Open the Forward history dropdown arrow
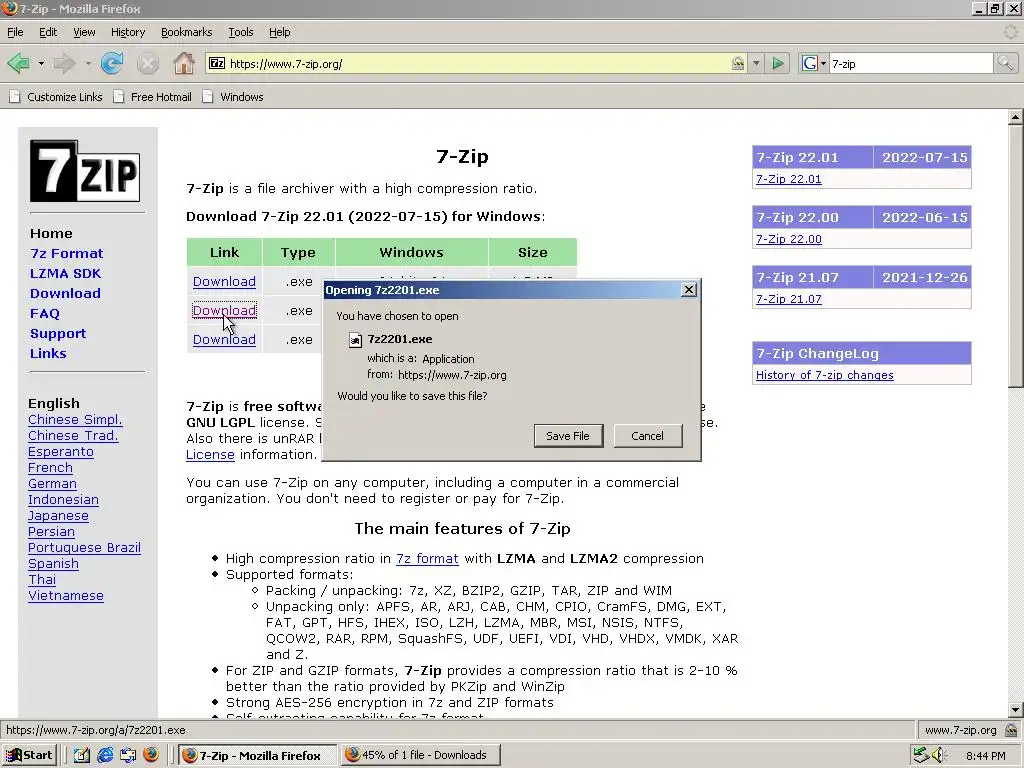 [x=88, y=64]
